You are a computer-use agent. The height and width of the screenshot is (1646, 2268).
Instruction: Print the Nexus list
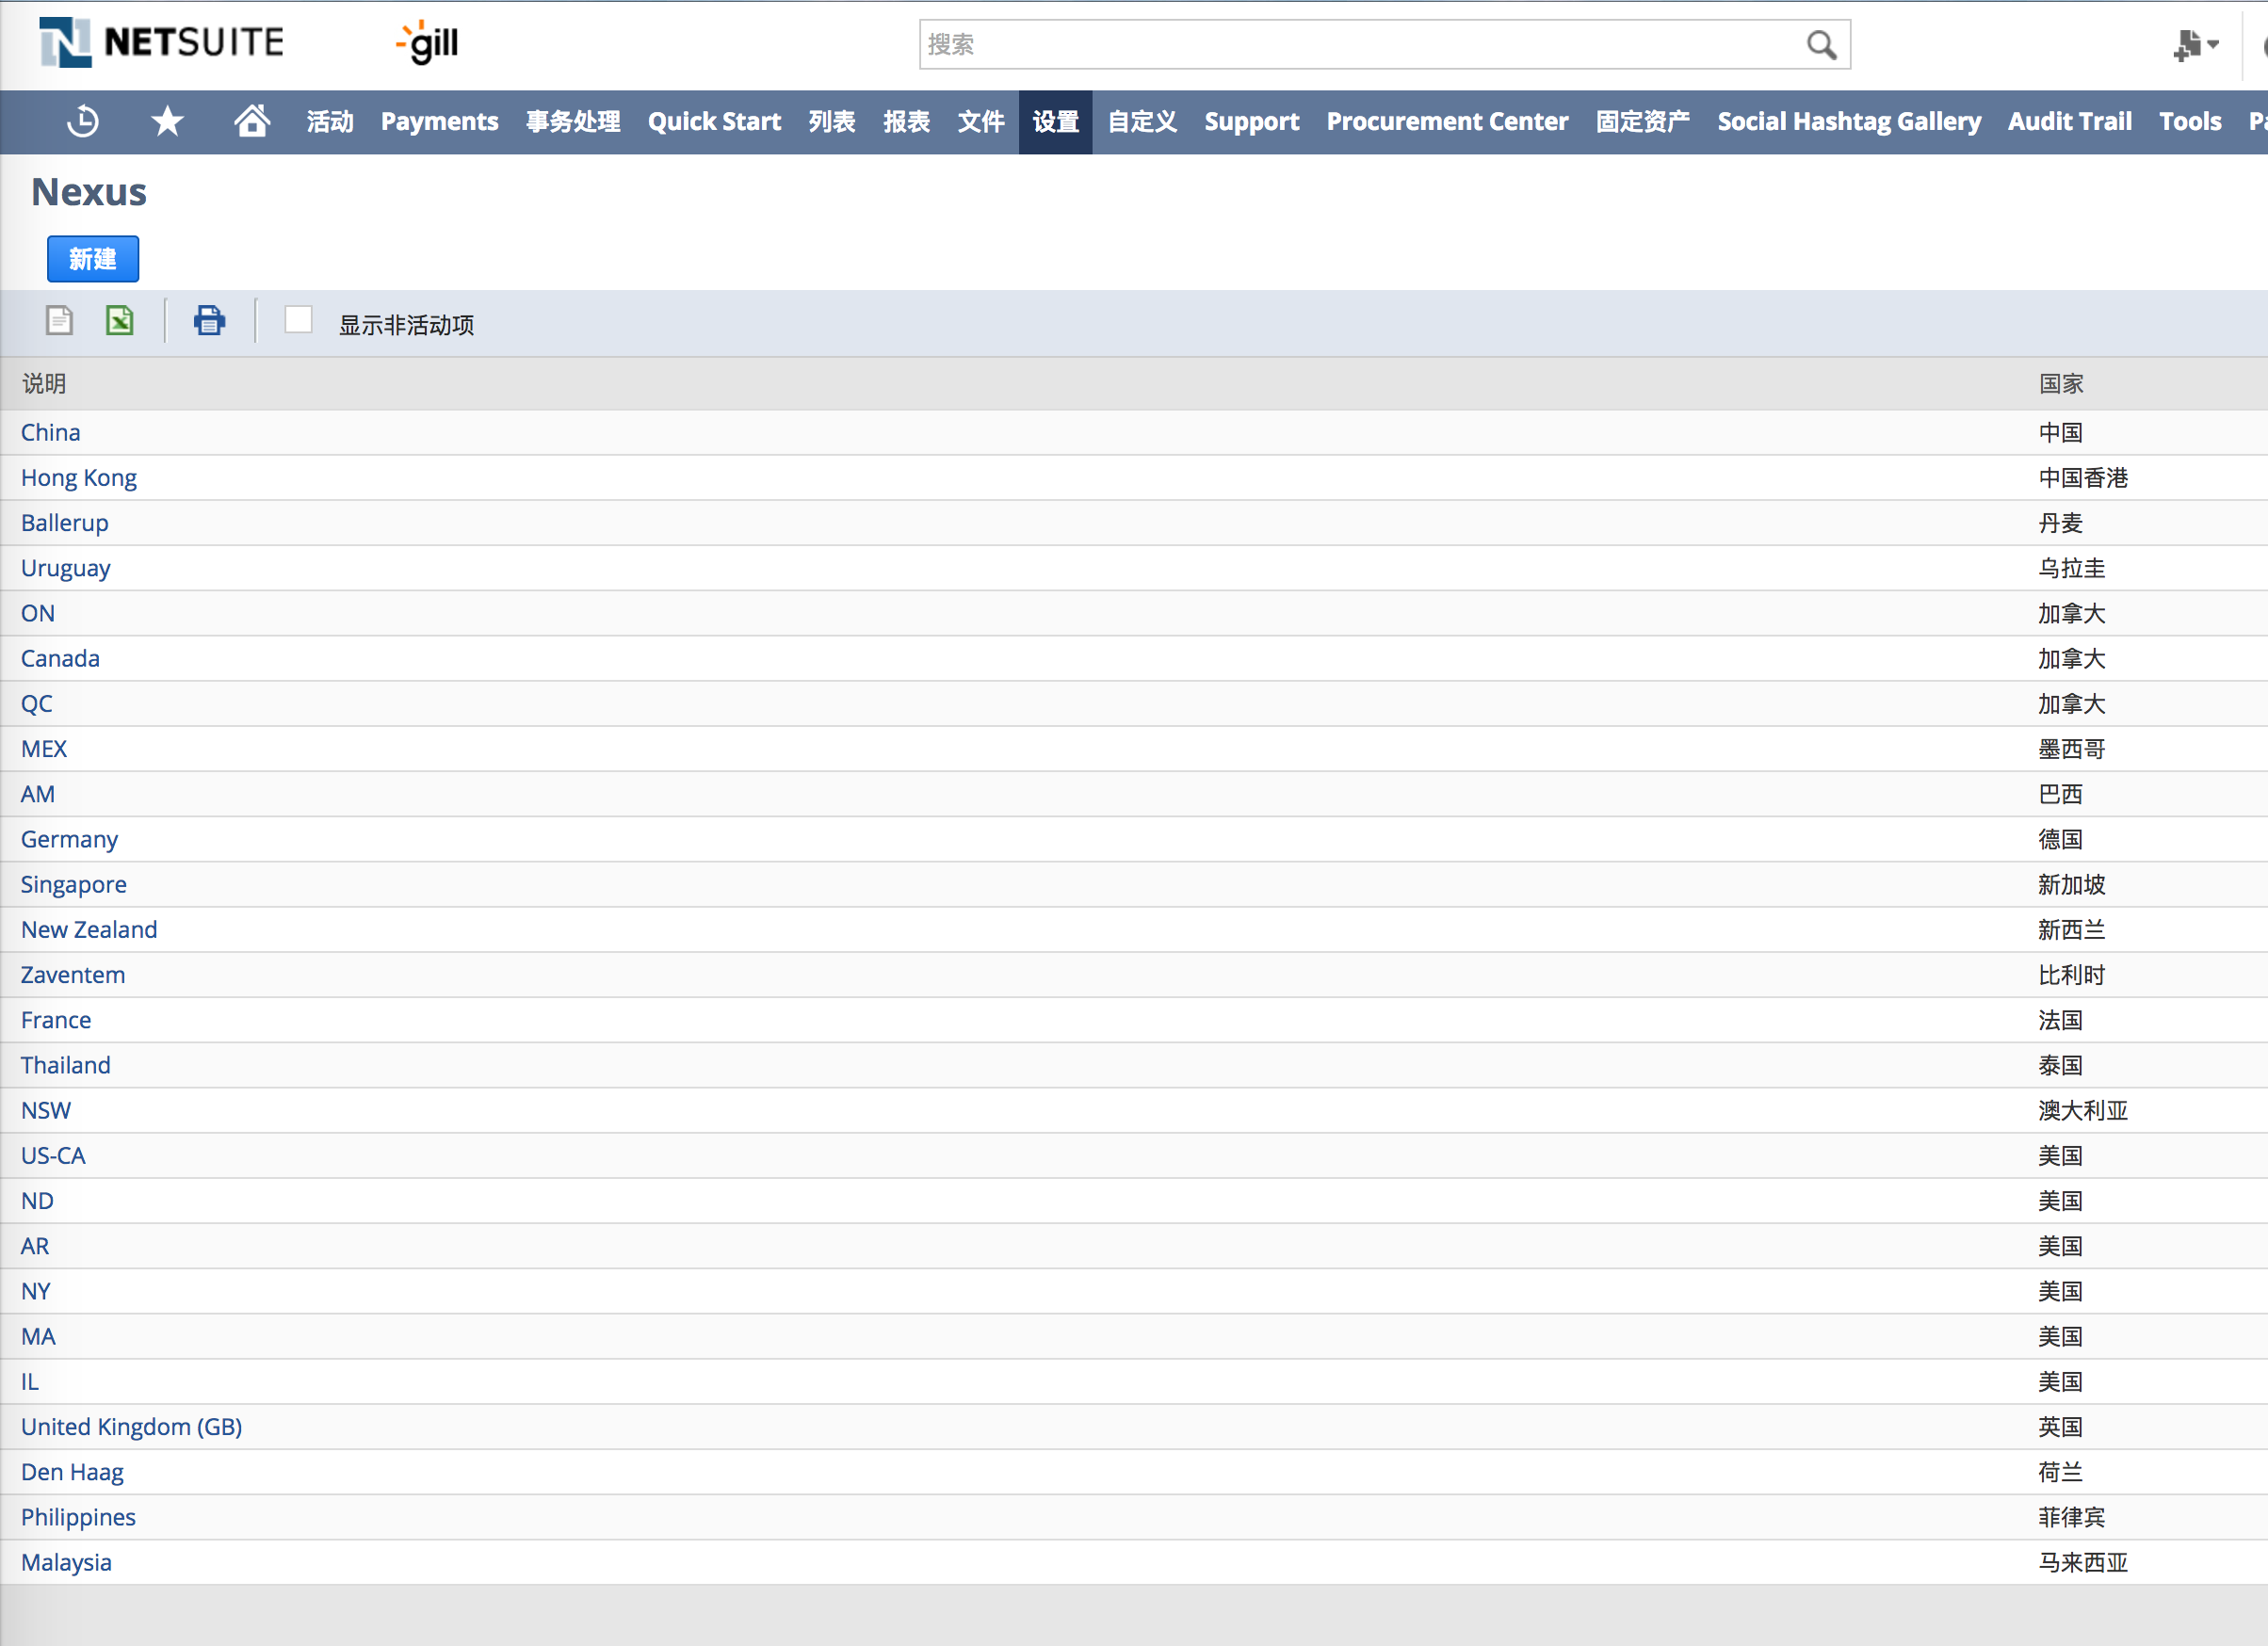209,321
